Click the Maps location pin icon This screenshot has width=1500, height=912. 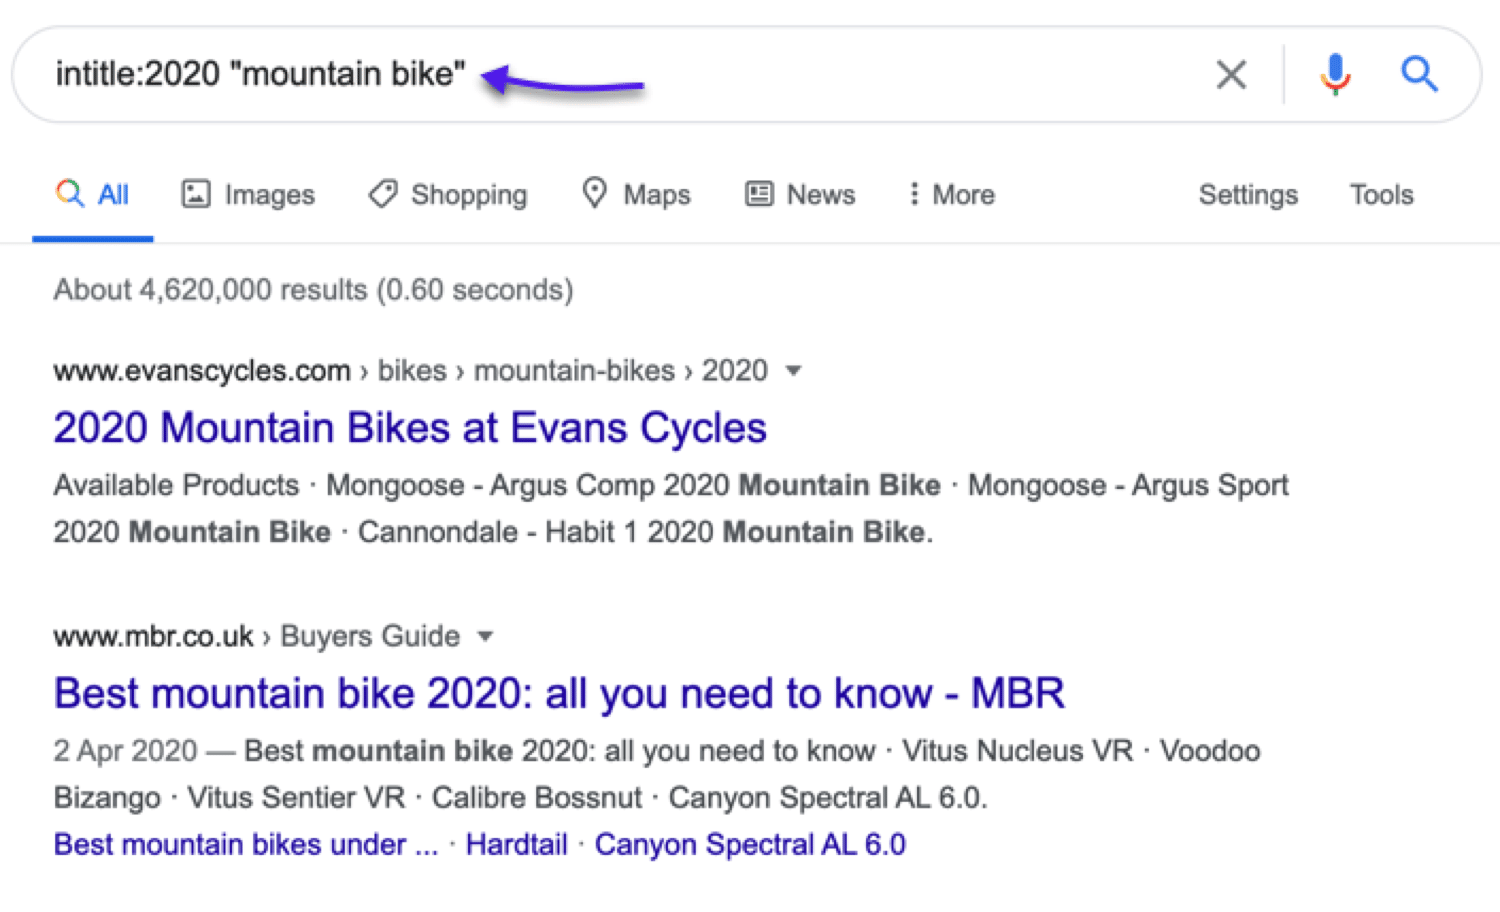pyautogui.click(x=595, y=193)
